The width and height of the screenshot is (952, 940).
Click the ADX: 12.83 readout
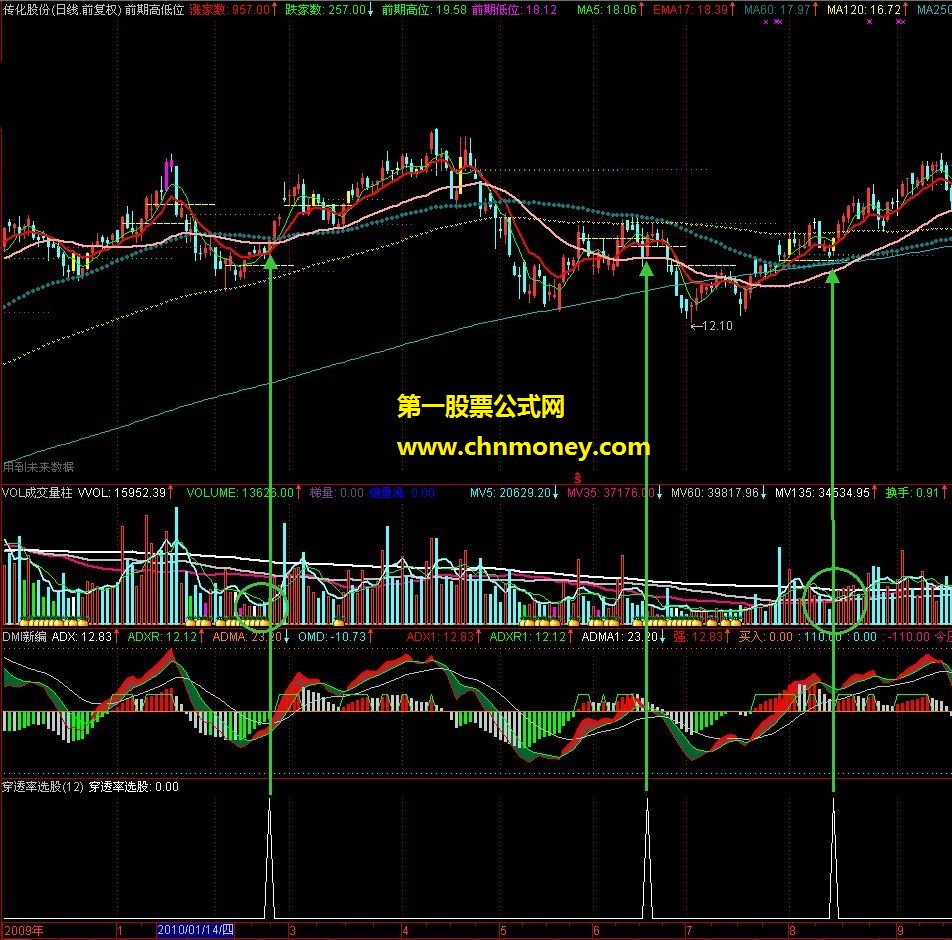pos(82,636)
